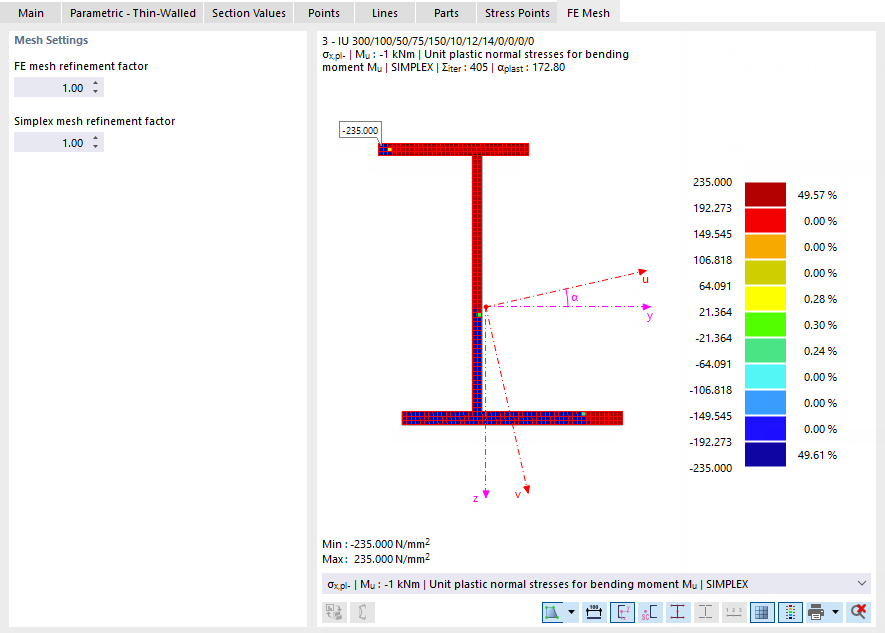Click the Max: 235.000 N/mm² text
885x633 pixels.
[x=376, y=559]
